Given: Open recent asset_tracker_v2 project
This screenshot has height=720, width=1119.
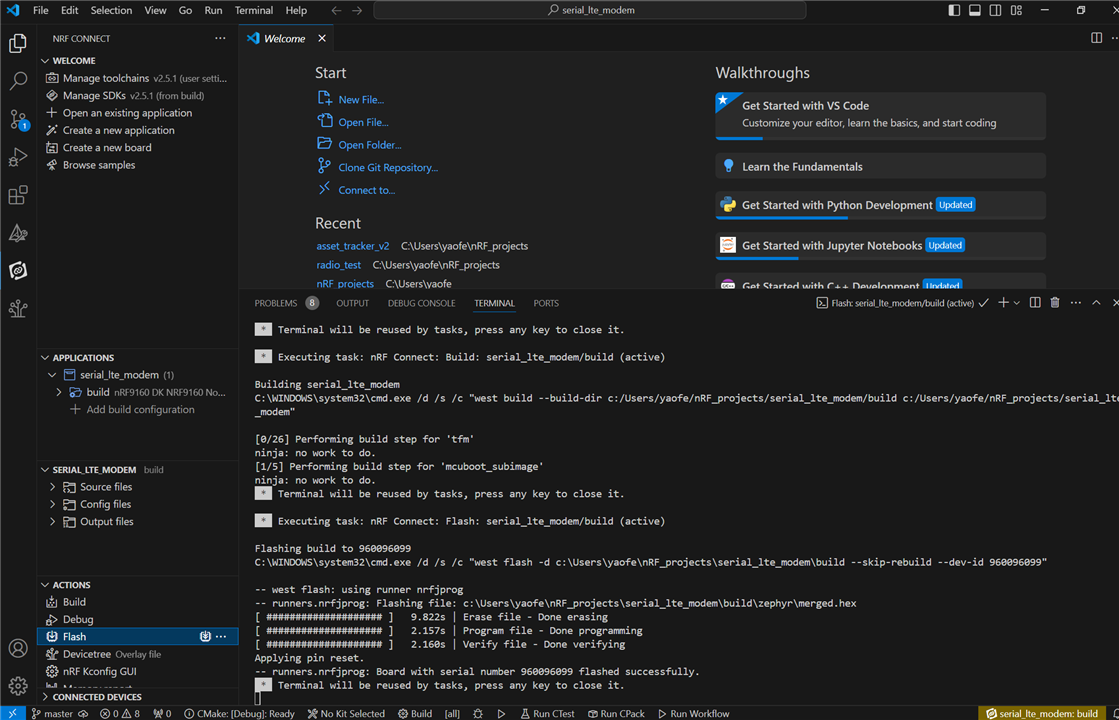Looking at the screenshot, I should [353, 246].
